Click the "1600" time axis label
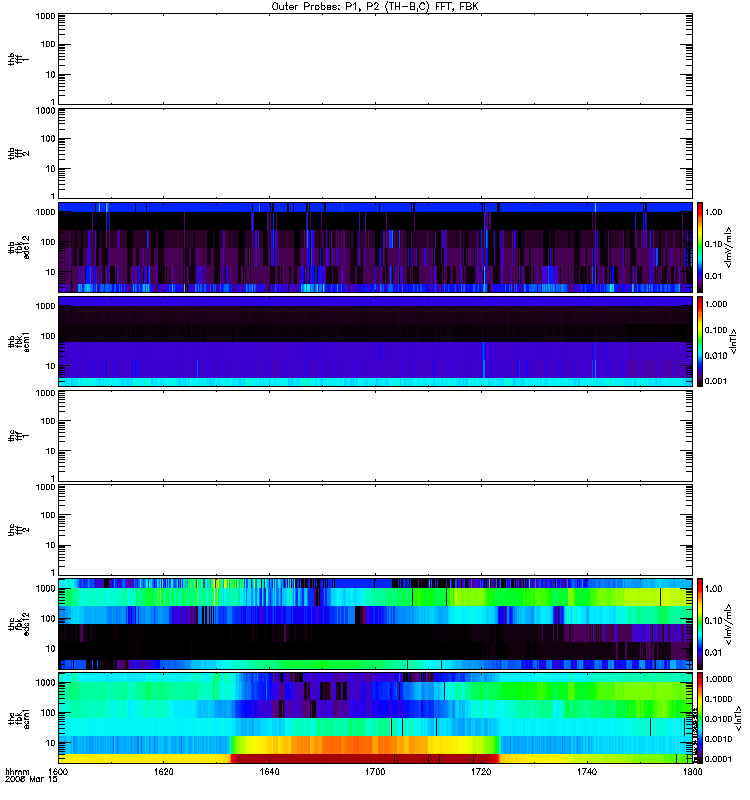Image resolution: width=750 pixels, height=800 pixels. [x=58, y=771]
